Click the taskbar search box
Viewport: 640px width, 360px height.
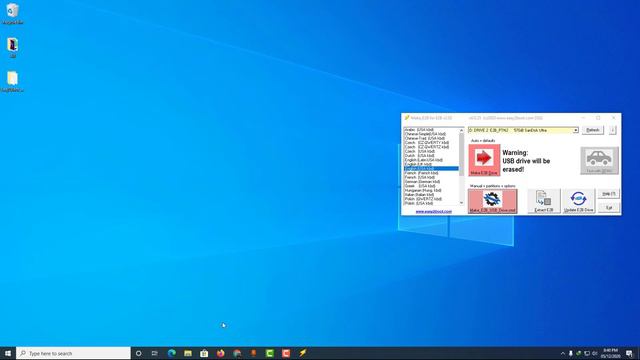click(73, 353)
